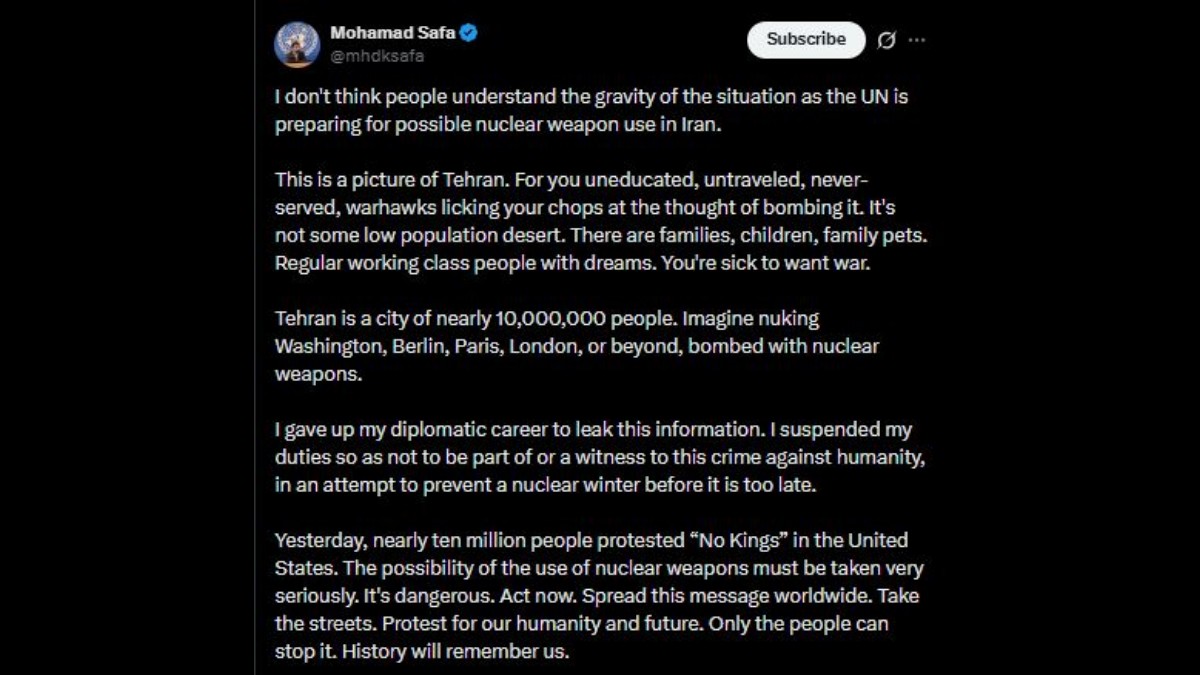Click the Grok icon beside Subscribe
The image size is (1200, 675).
pos(886,40)
